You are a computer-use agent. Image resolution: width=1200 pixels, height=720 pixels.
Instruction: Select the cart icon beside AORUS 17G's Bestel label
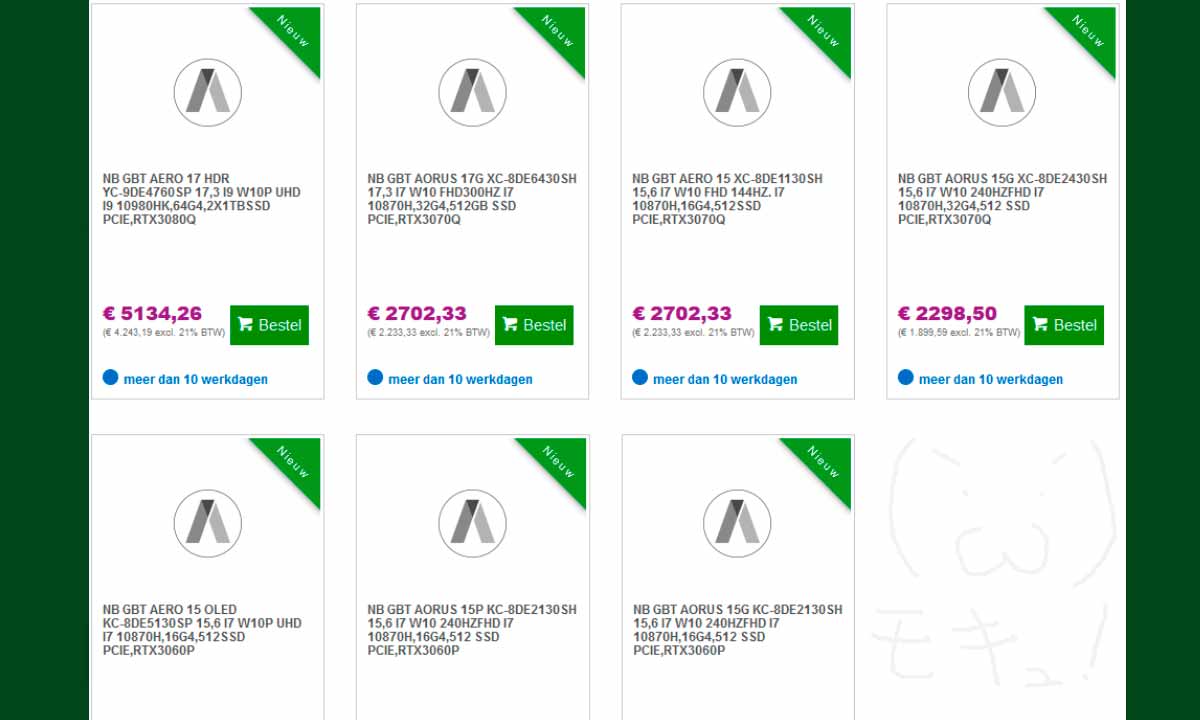pos(510,324)
